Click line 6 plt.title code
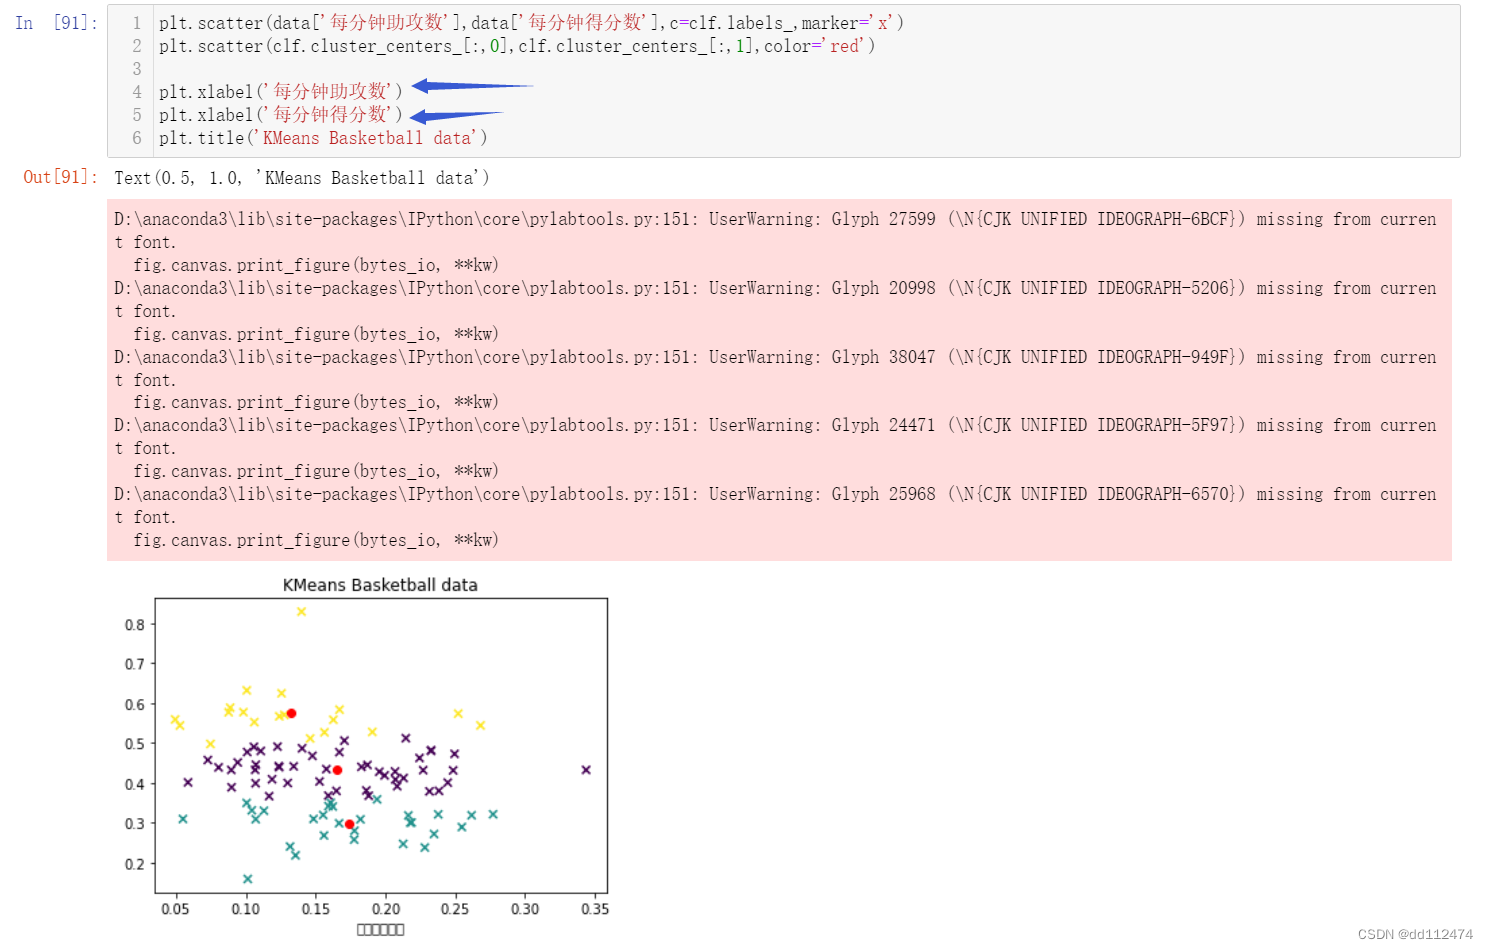This screenshot has width=1488, height=949. [323, 138]
